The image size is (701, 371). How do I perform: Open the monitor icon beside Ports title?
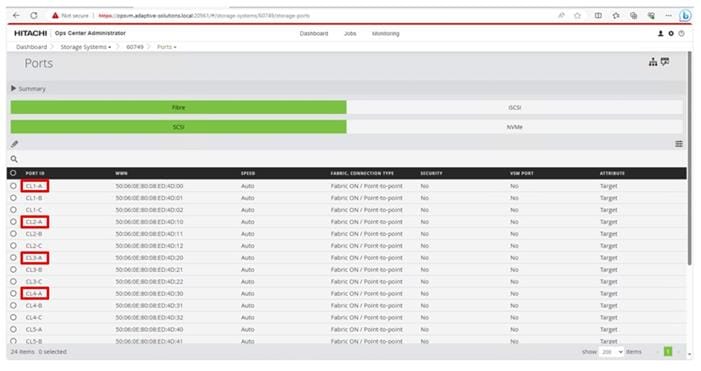pyautogui.click(x=665, y=62)
